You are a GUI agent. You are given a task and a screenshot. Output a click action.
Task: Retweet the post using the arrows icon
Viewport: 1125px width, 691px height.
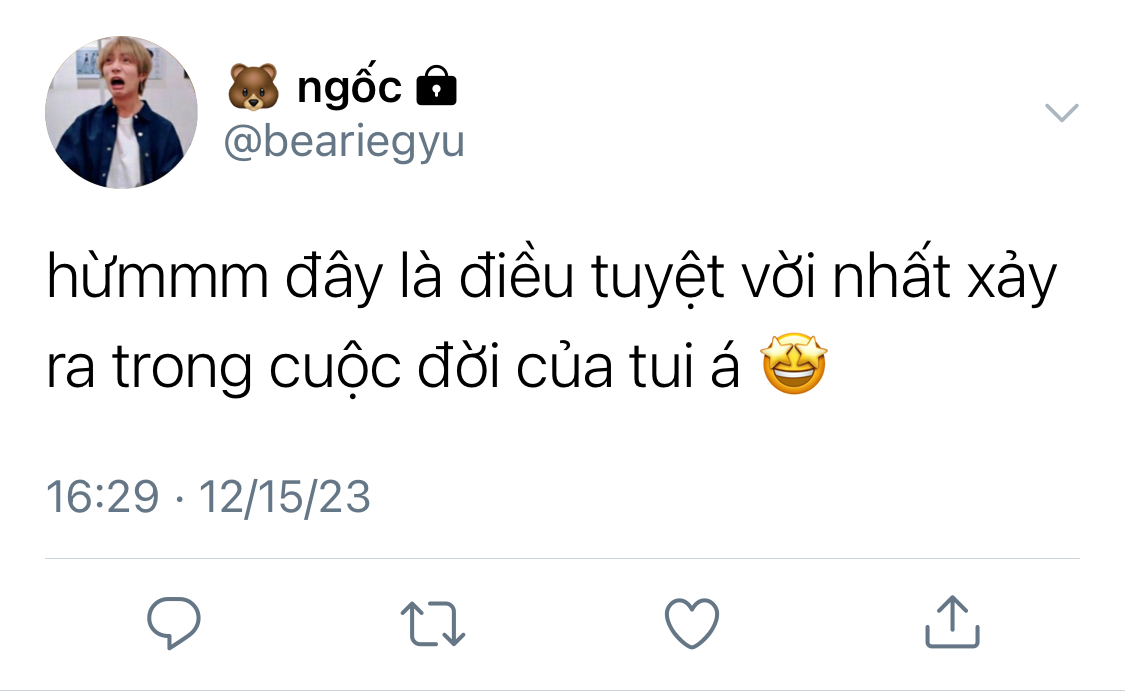433,623
